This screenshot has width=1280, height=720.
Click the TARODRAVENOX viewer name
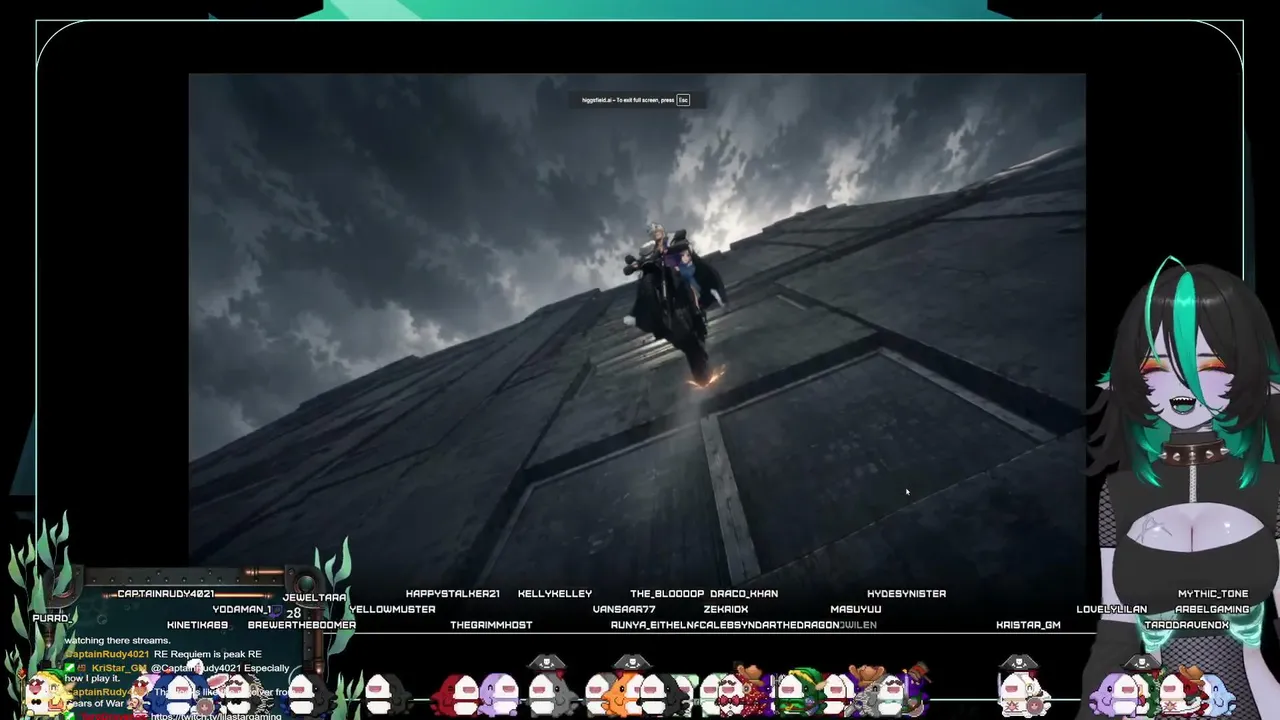[1186, 625]
